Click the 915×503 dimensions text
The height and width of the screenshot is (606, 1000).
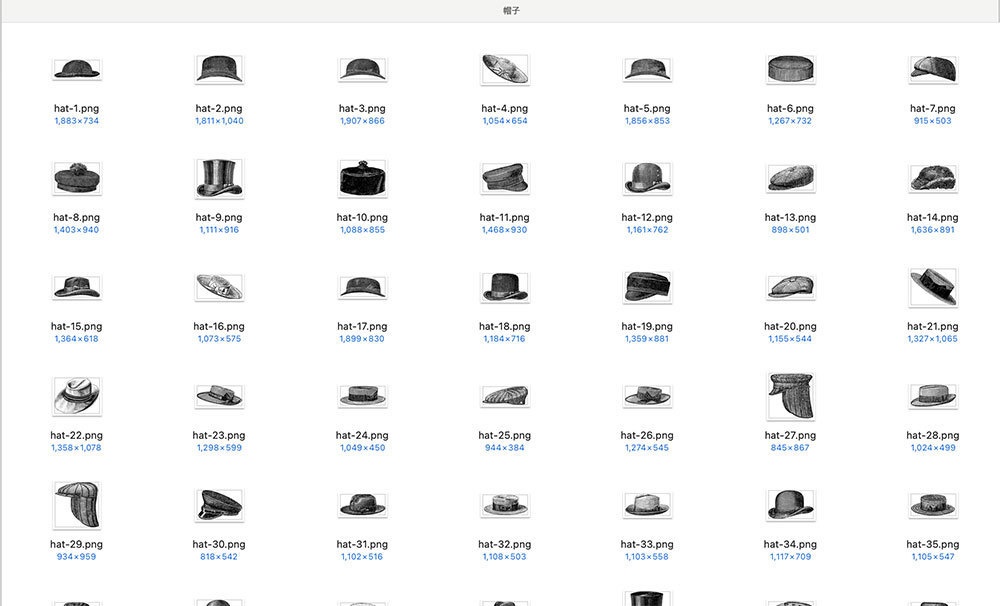pyautogui.click(x=932, y=121)
